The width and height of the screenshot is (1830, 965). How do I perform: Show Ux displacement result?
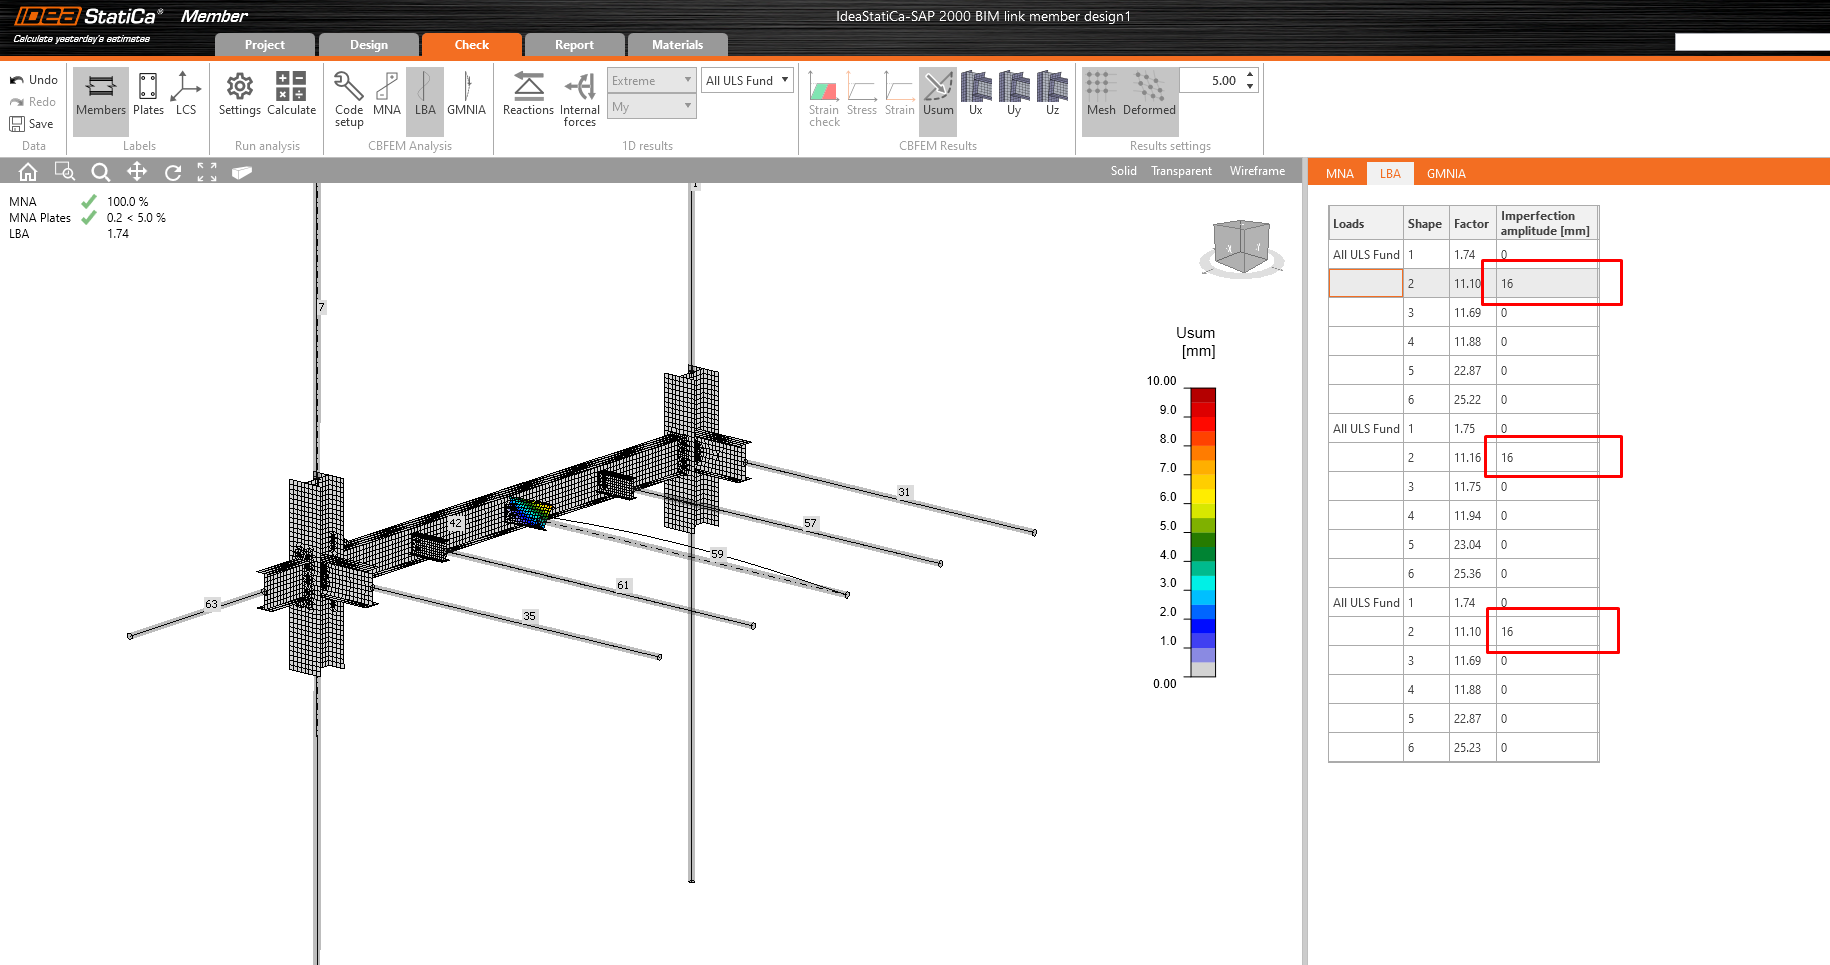(976, 94)
